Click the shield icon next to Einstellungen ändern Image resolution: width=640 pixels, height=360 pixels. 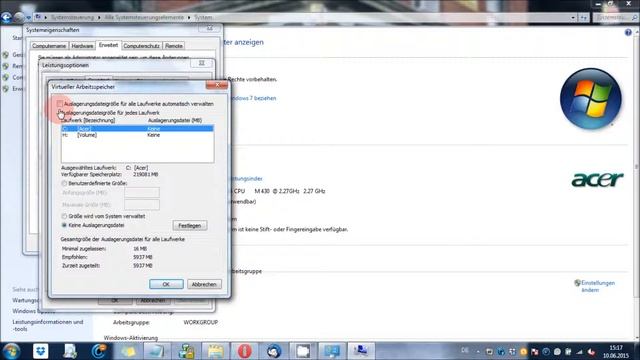[577, 283]
